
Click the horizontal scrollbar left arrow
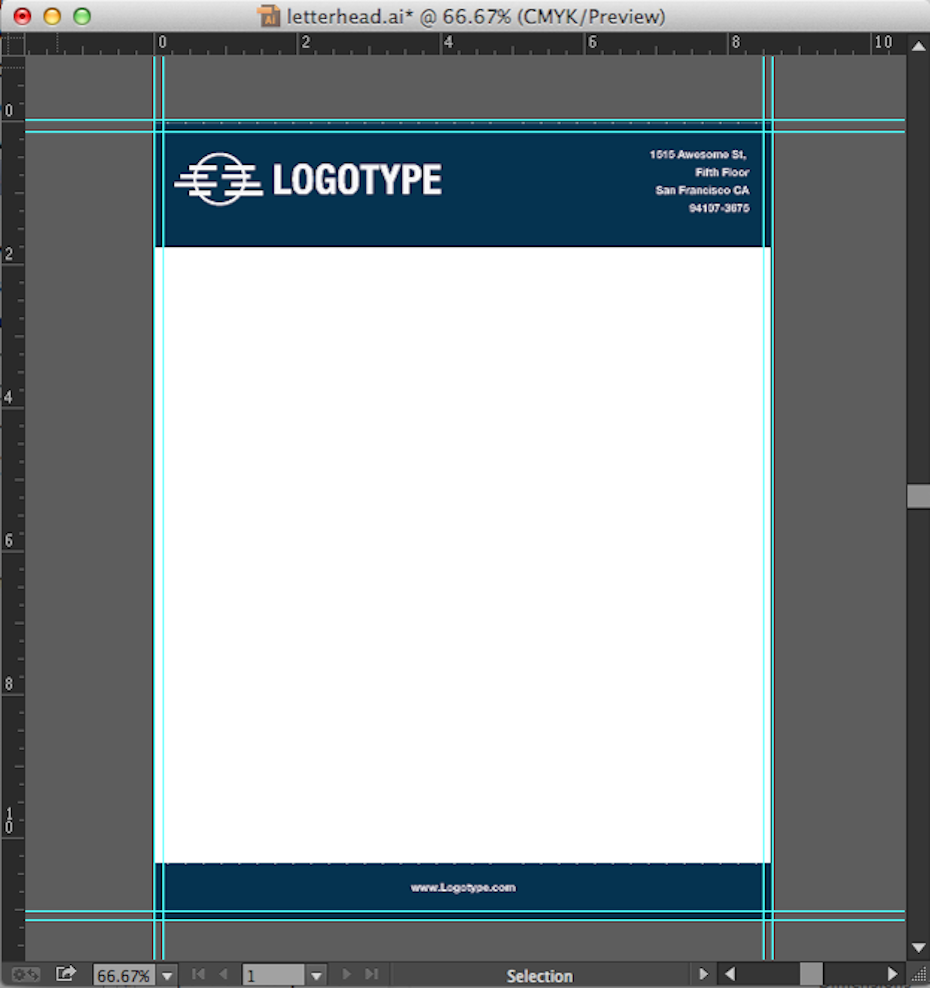[730, 975]
